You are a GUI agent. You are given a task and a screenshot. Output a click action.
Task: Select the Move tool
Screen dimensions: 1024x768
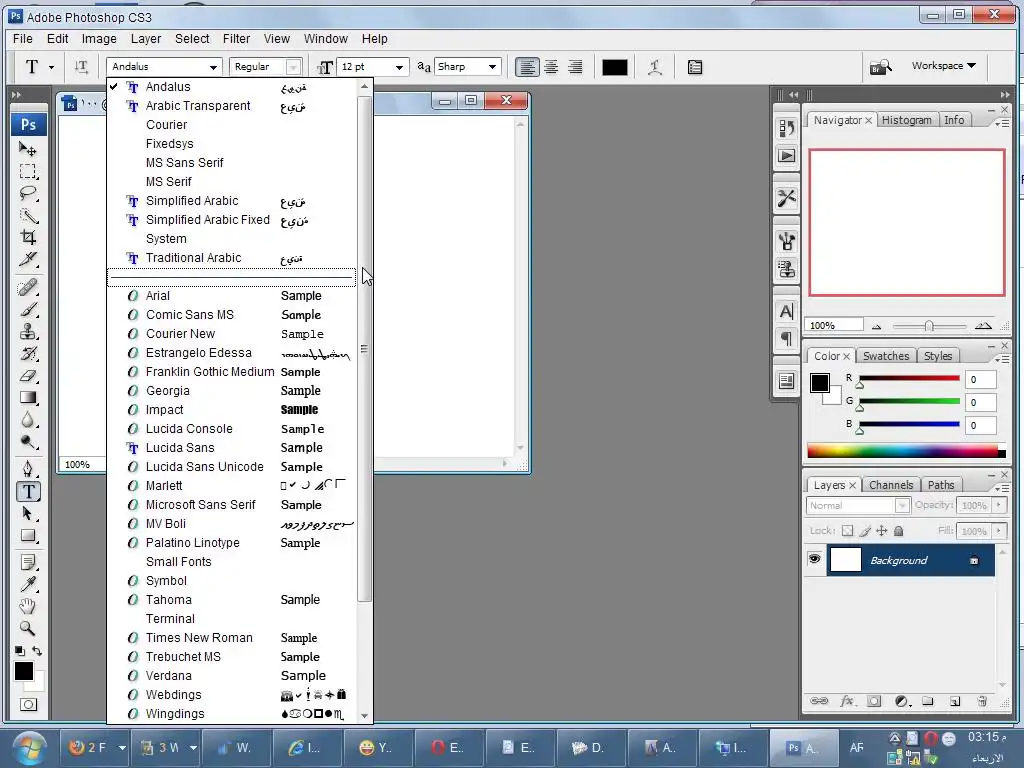27,150
